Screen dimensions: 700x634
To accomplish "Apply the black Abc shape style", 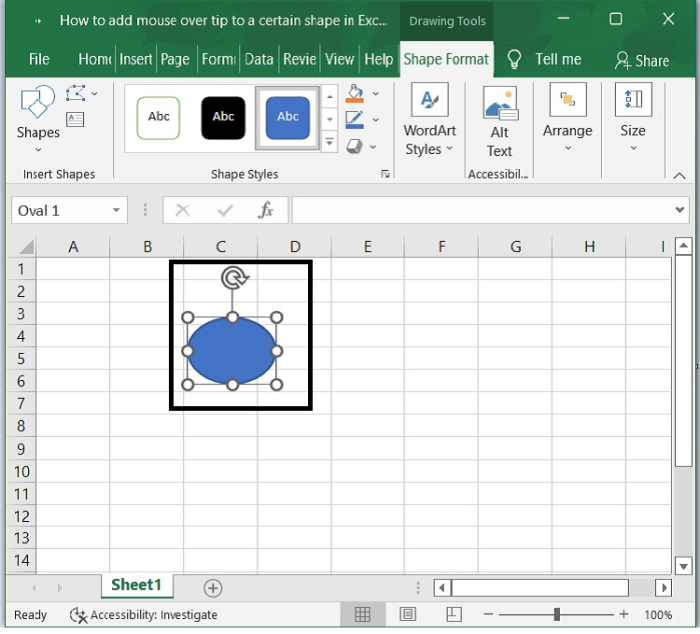I will click(223, 118).
